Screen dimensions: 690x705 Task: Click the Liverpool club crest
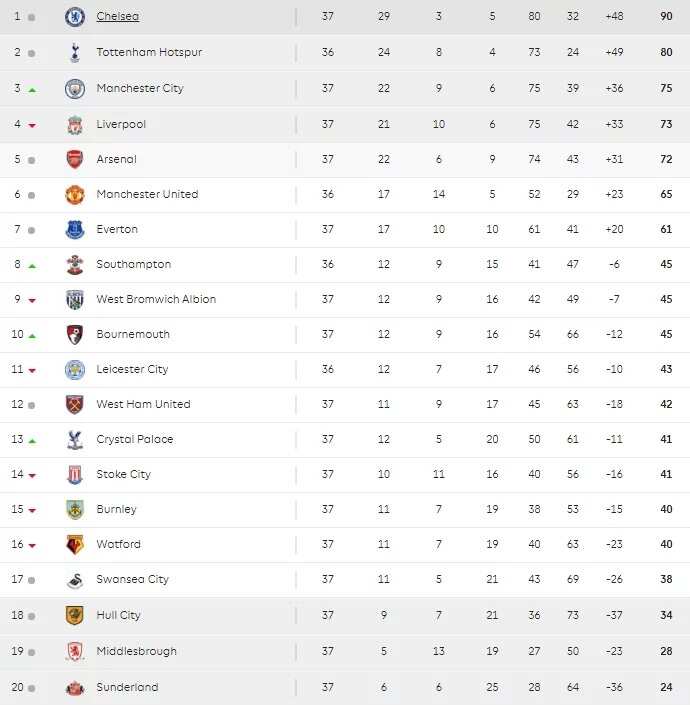75,125
